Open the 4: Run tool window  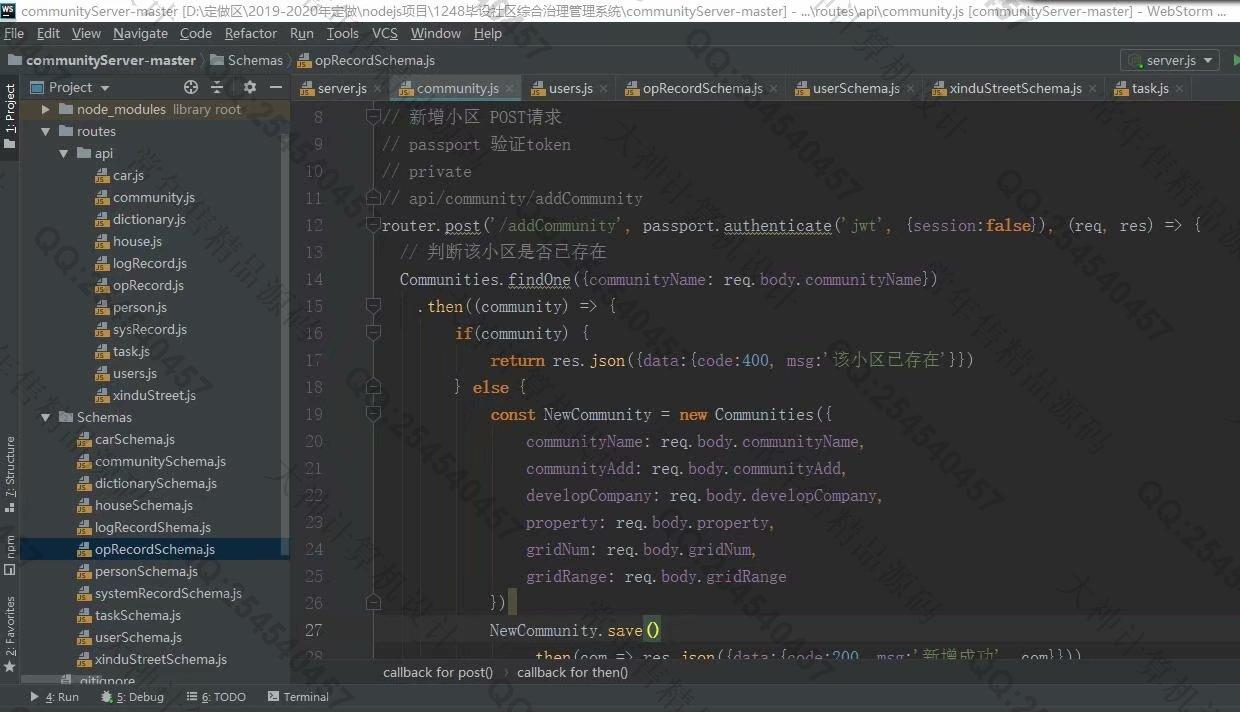pyautogui.click(x=55, y=697)
